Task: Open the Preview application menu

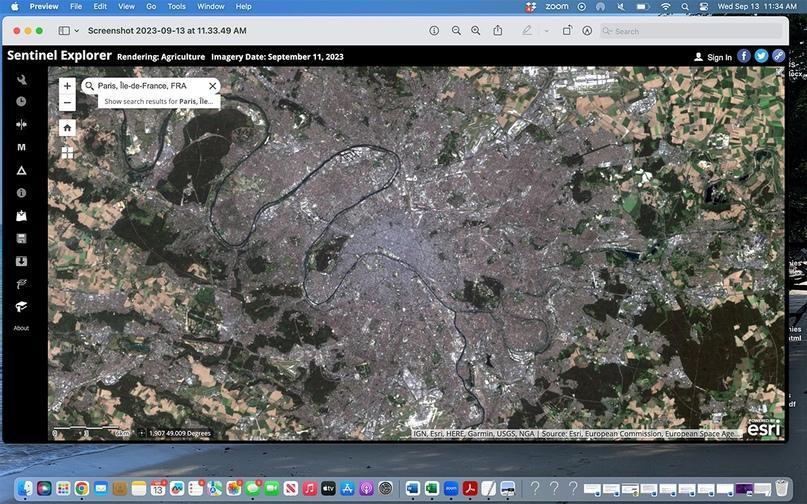Action: tap(44, 7)
